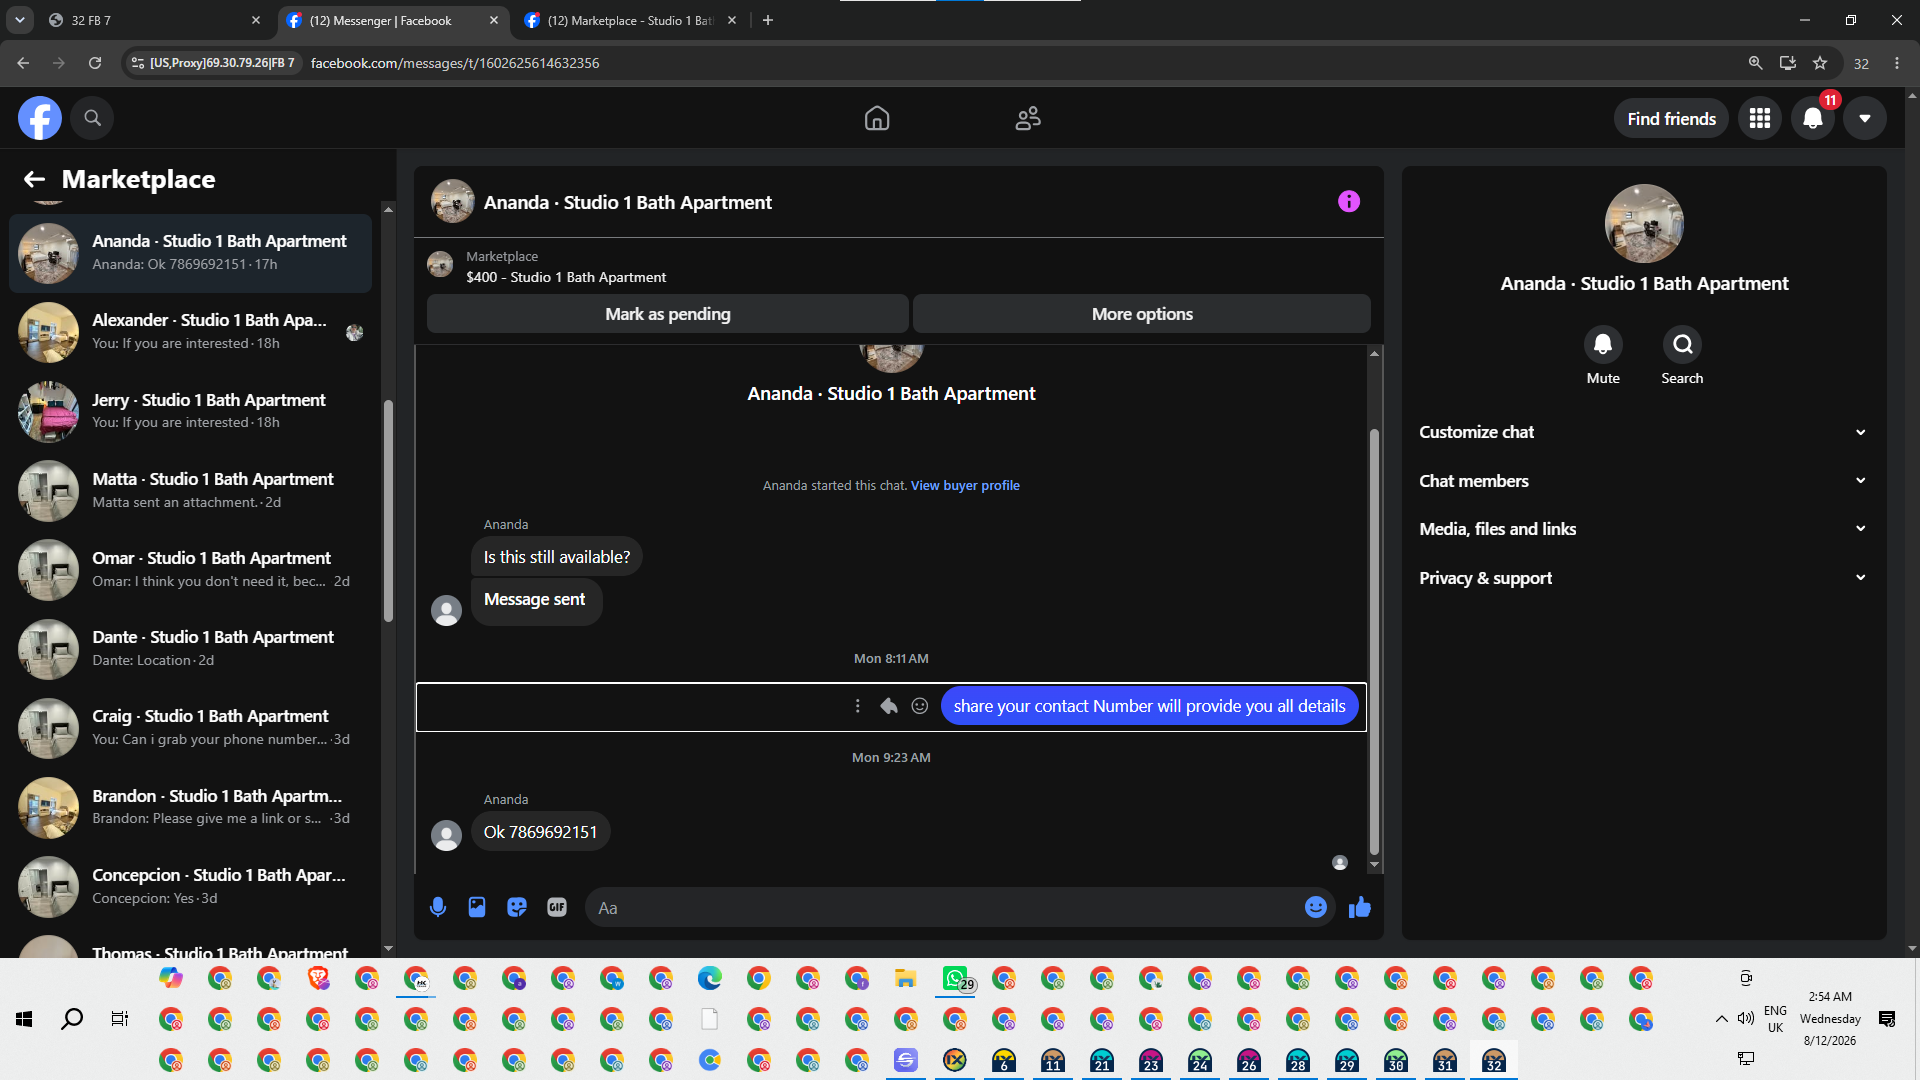Viewport: 1920px width, 1080px height.
Task: Open the Omar conversation in the list
Action: point(190,569)
